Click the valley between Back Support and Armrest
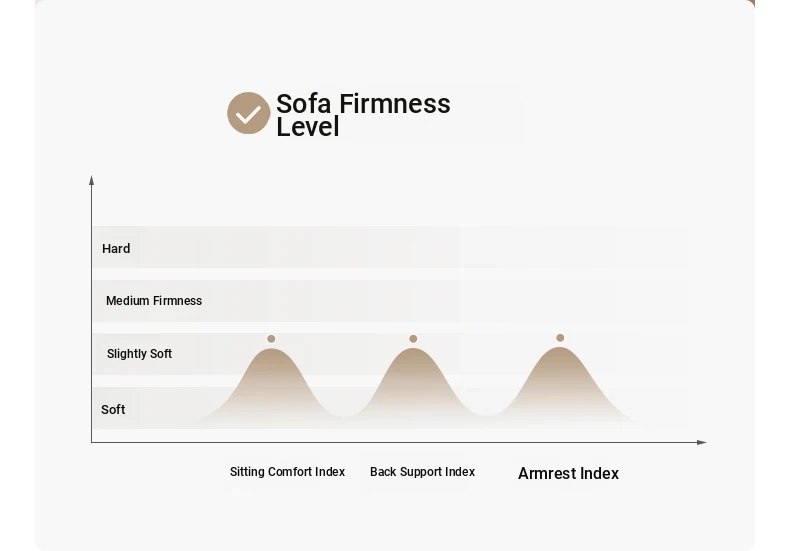790x551 pixels. pyautogui.click(x=487, y=414)
